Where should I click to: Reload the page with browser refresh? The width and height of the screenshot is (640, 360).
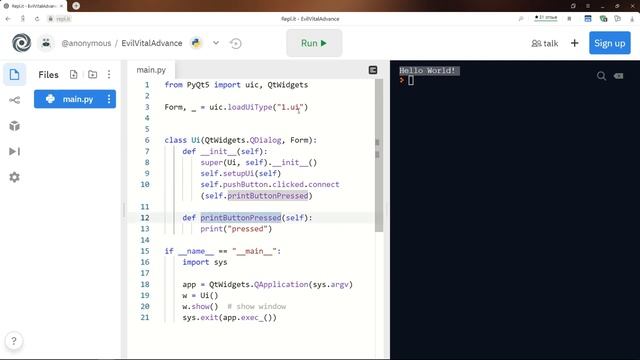tap(37, 19)
